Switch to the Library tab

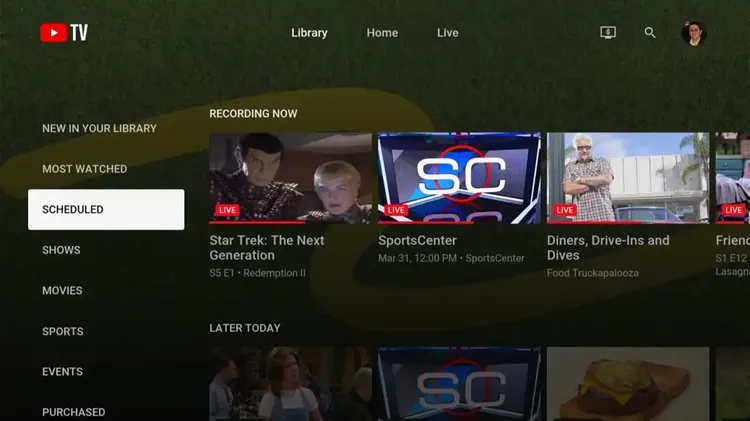tap(309, 33)
